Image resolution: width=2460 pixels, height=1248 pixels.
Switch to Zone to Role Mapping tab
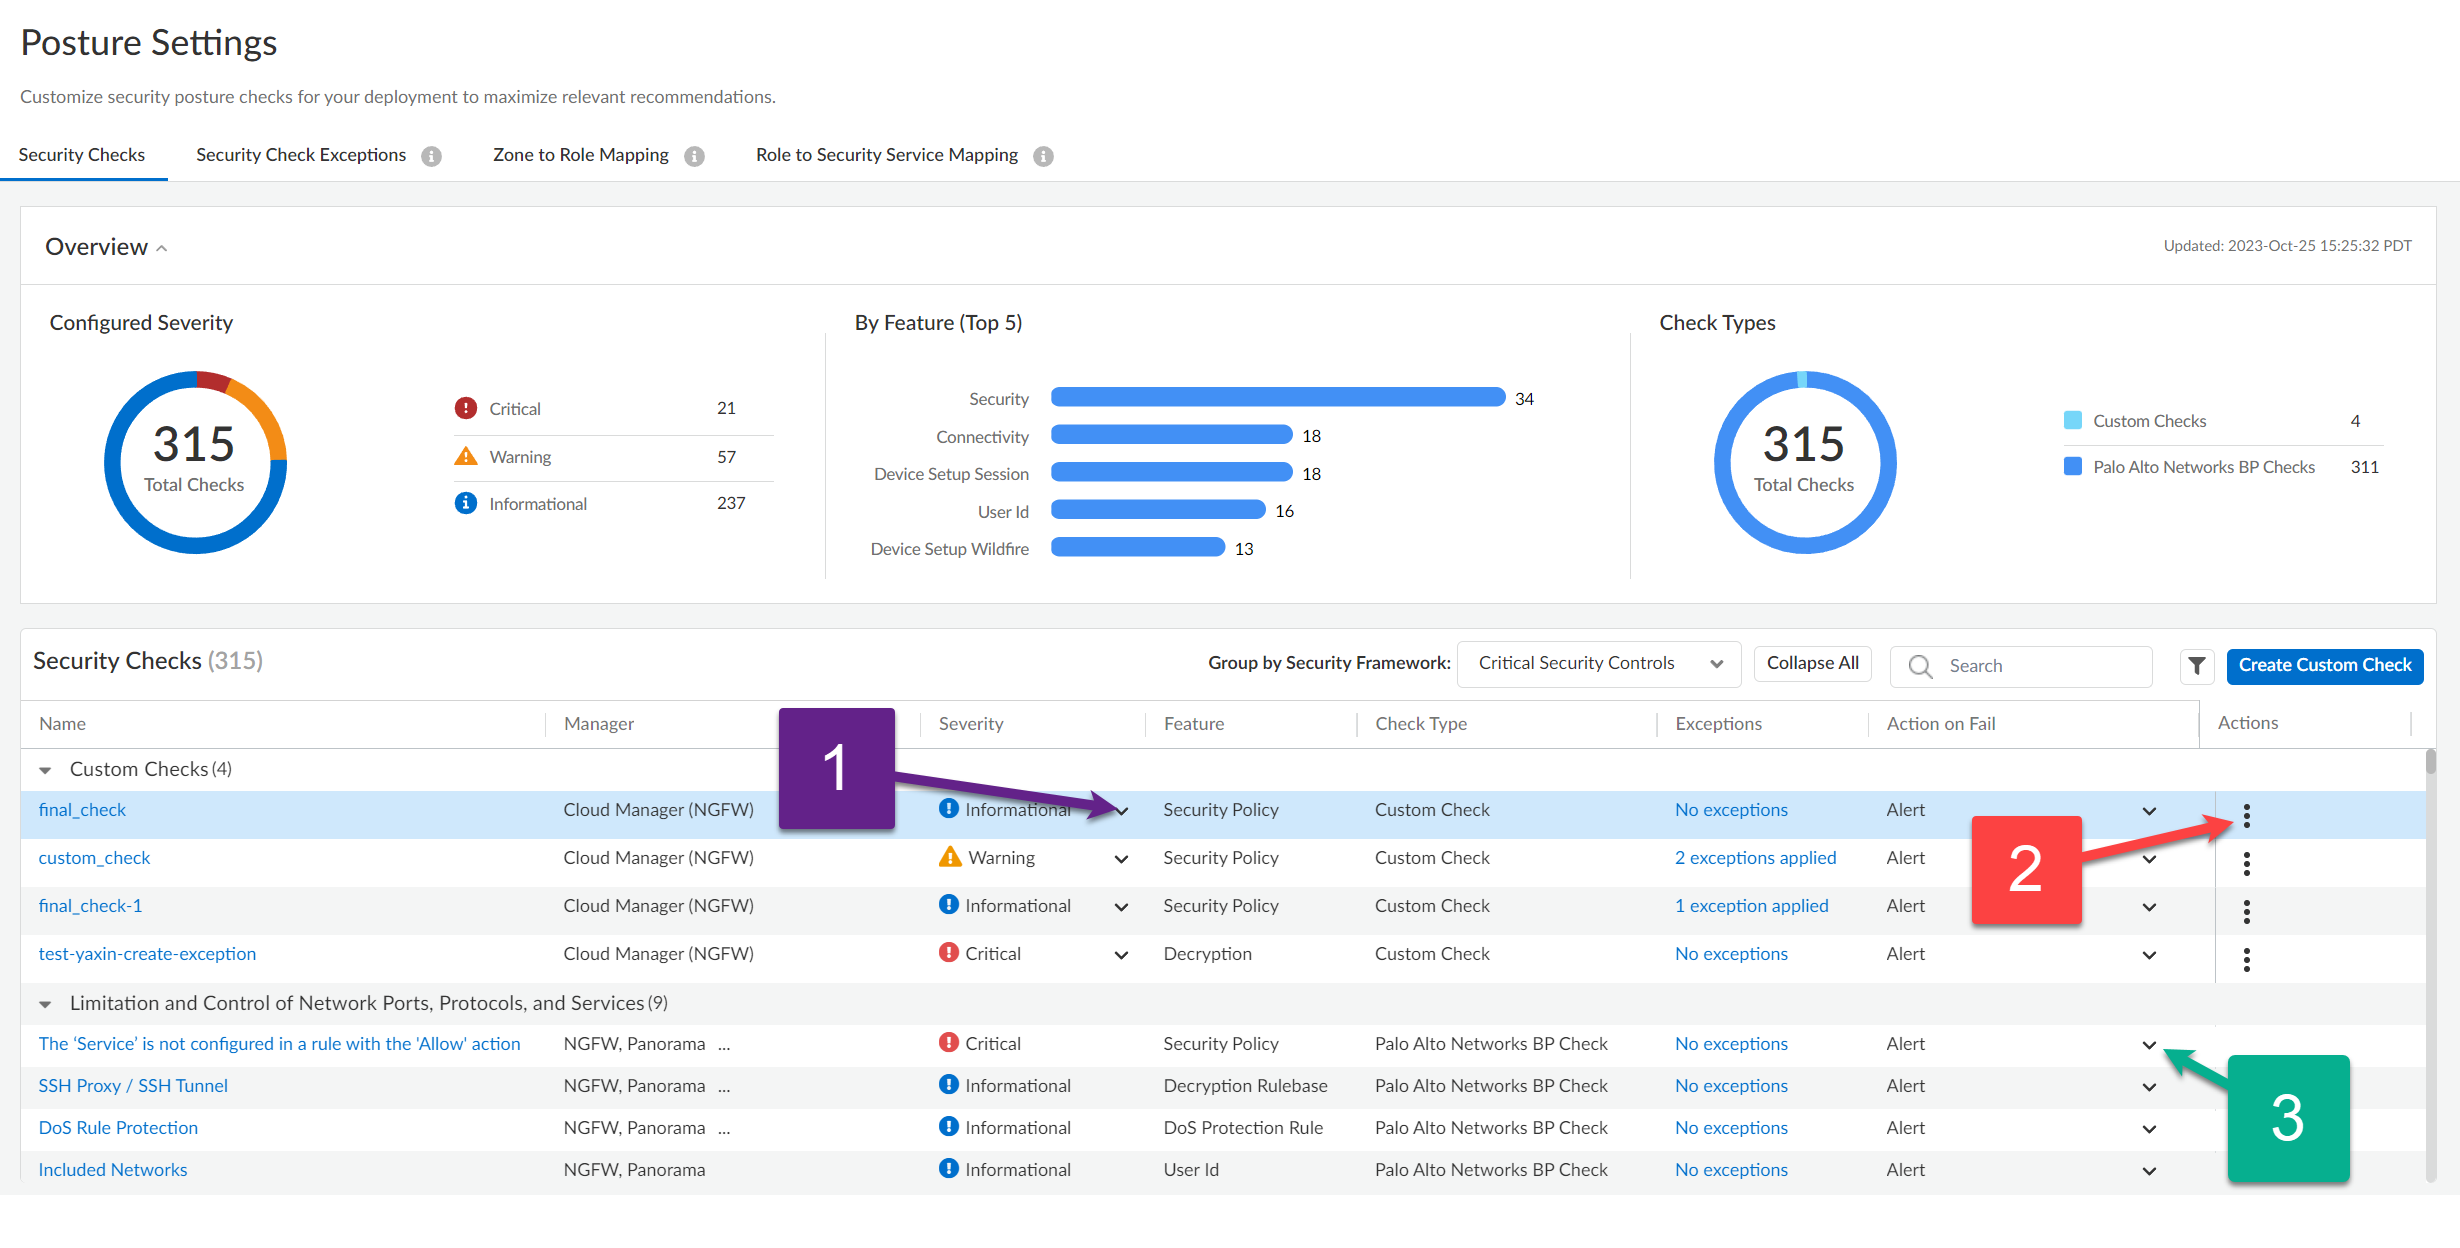pyautogui.click(x=580, y=155)
